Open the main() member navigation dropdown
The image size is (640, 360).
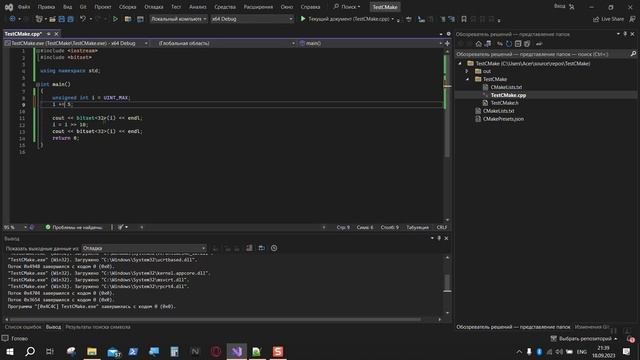click(371, 43)
